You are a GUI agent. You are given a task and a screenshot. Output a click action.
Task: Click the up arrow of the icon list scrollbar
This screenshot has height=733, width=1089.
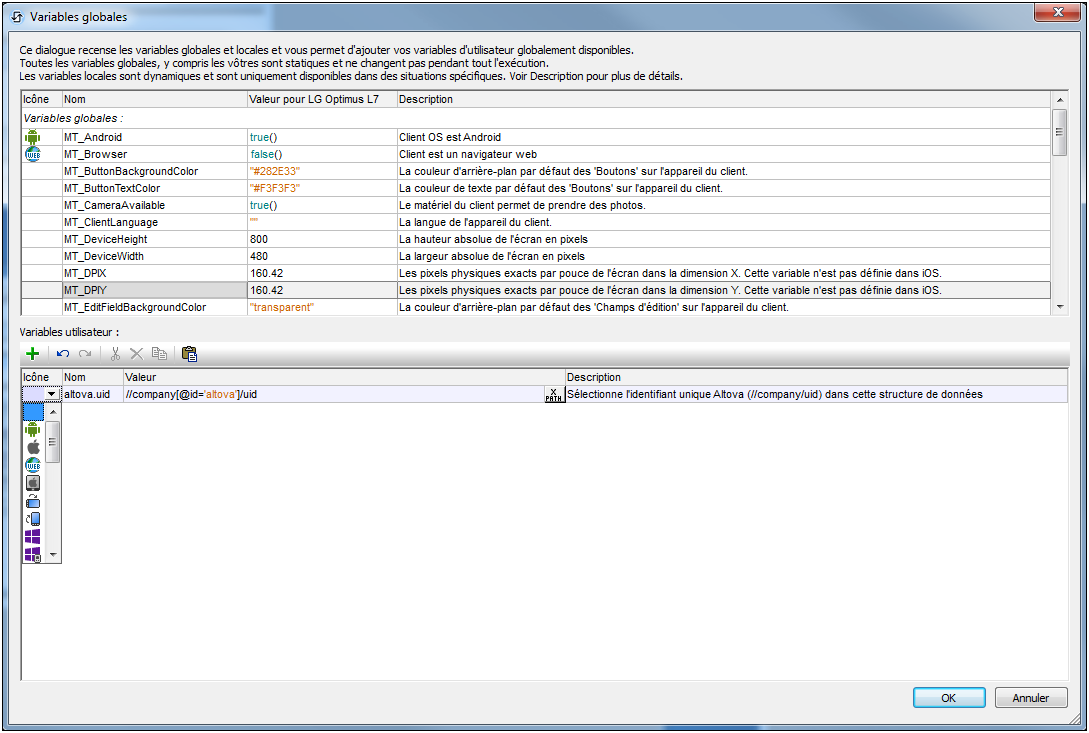point(54,411)
